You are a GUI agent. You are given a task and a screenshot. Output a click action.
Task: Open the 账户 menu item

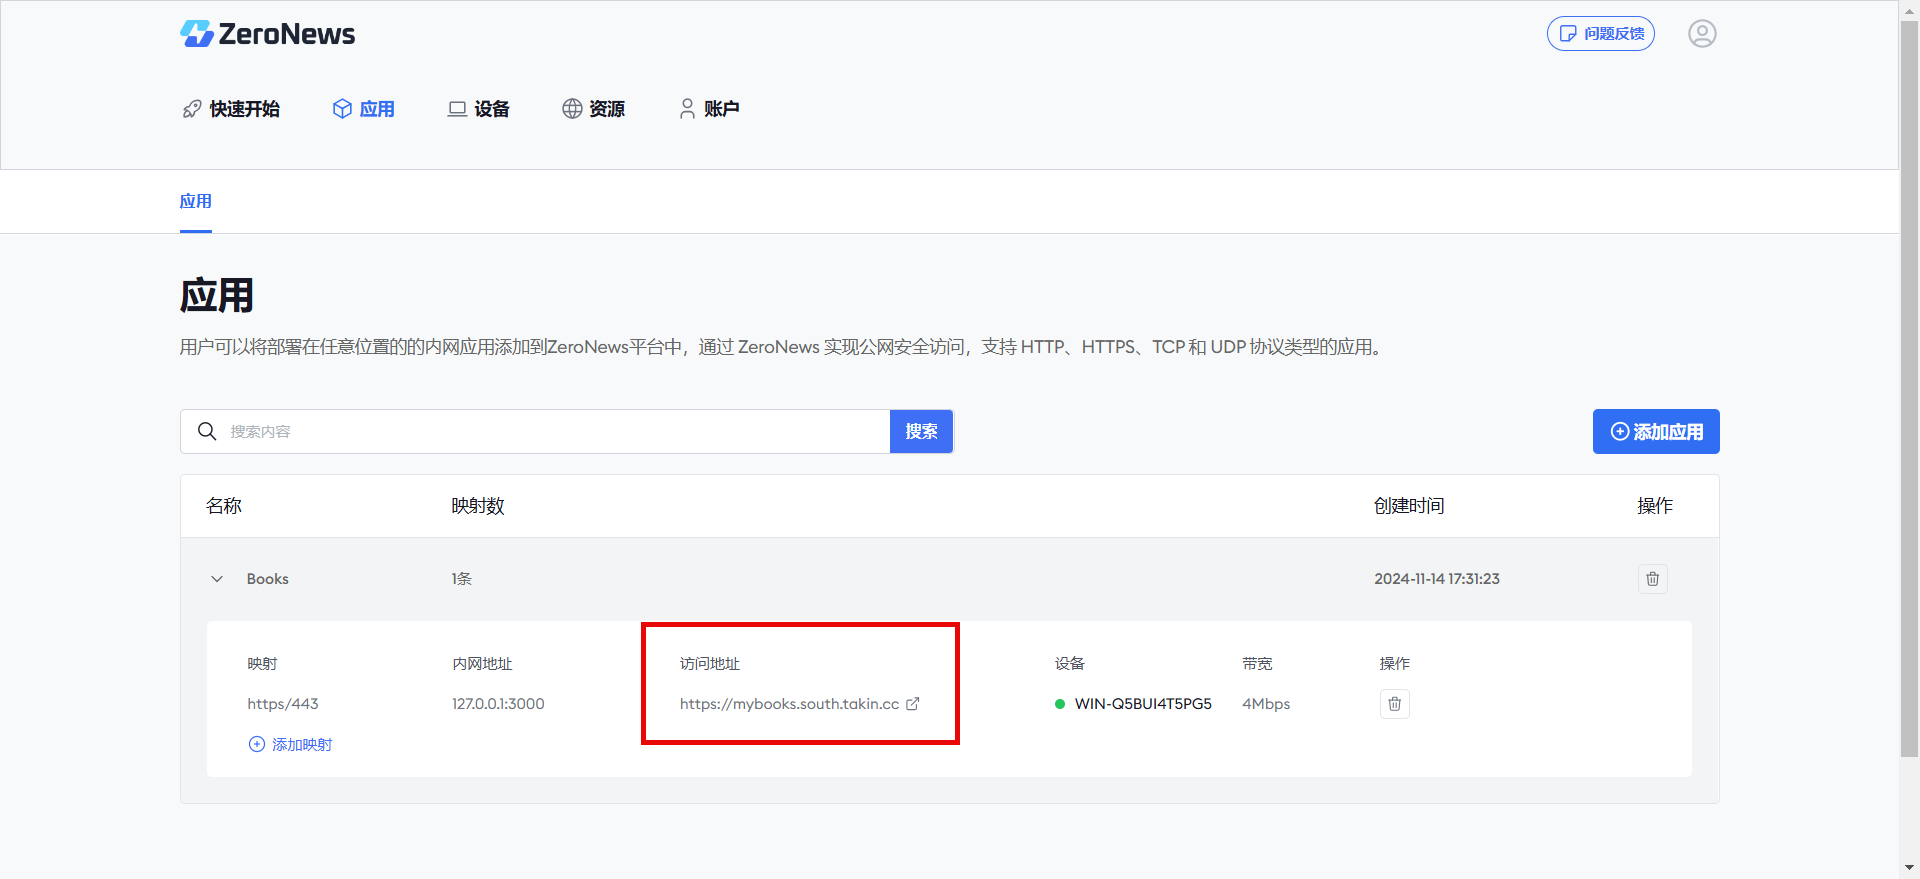708,109
